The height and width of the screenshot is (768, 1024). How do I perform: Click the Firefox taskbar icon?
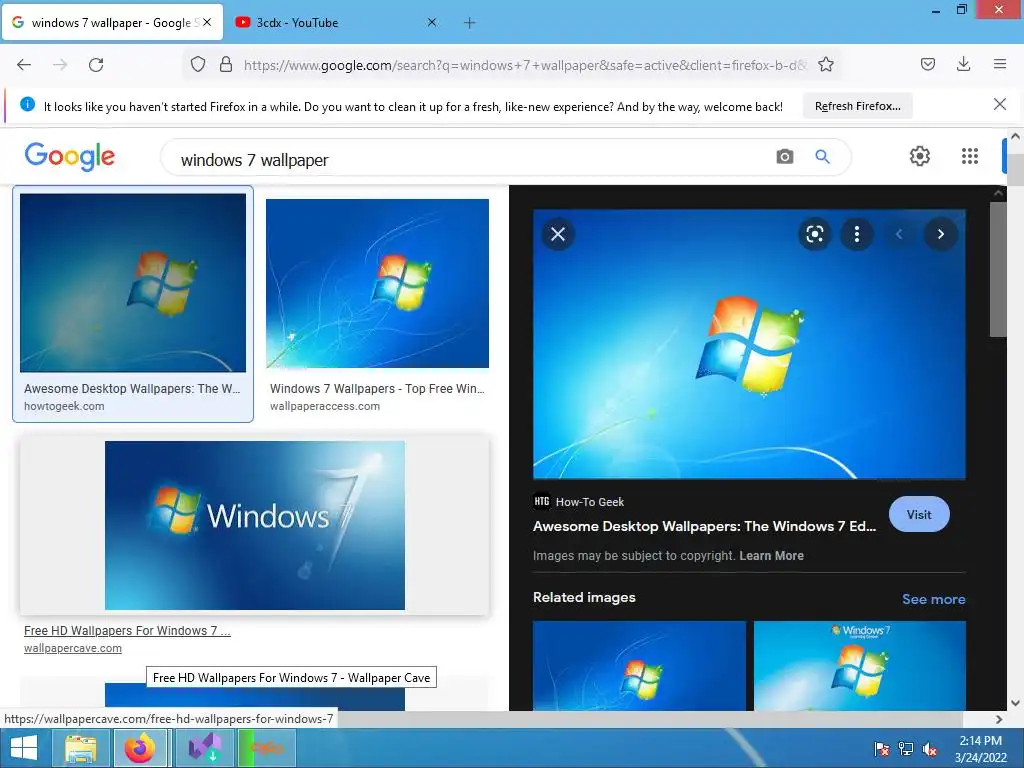point(140,748)
